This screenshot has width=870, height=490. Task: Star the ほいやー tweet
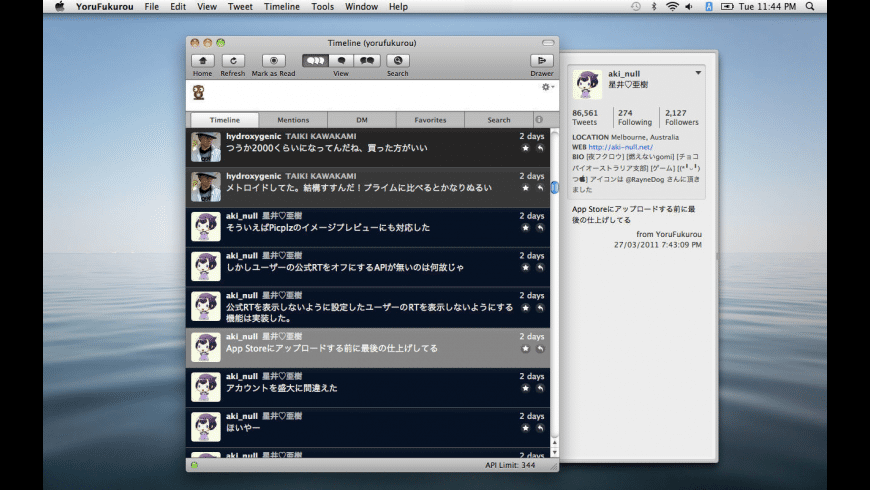(525, 428)
